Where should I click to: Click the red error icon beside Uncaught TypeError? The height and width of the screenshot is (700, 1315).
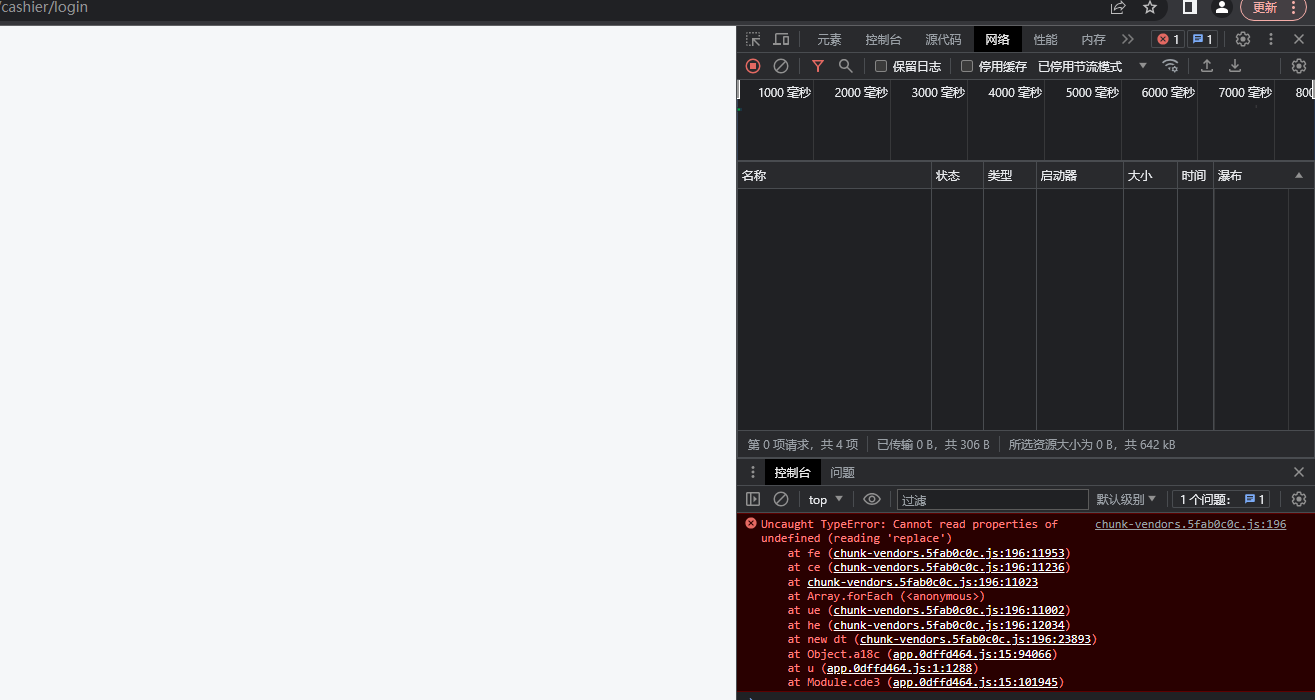(751, 523)
